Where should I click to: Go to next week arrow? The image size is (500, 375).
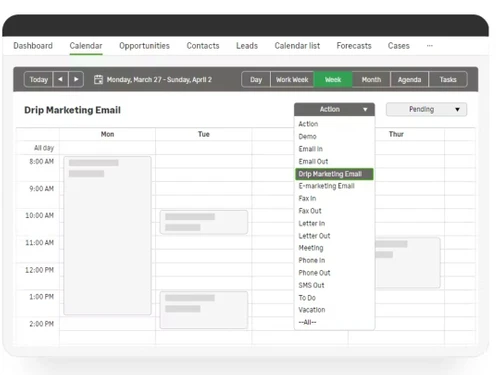click(76, 79)
